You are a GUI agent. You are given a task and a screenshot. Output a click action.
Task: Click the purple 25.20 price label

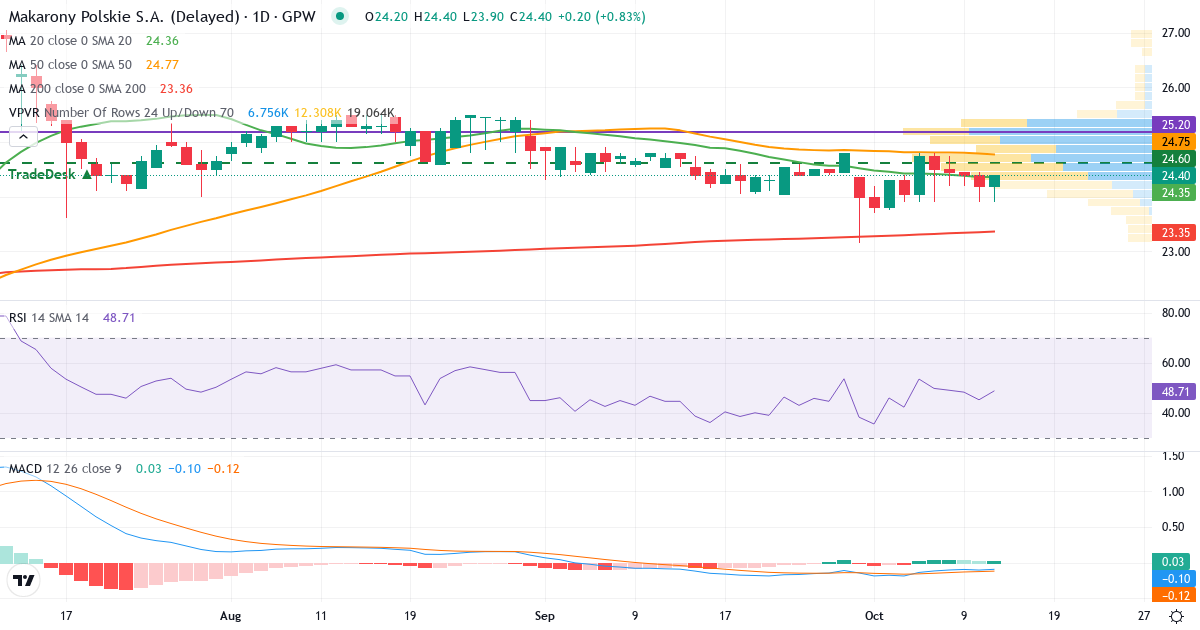click(1175, 125)
